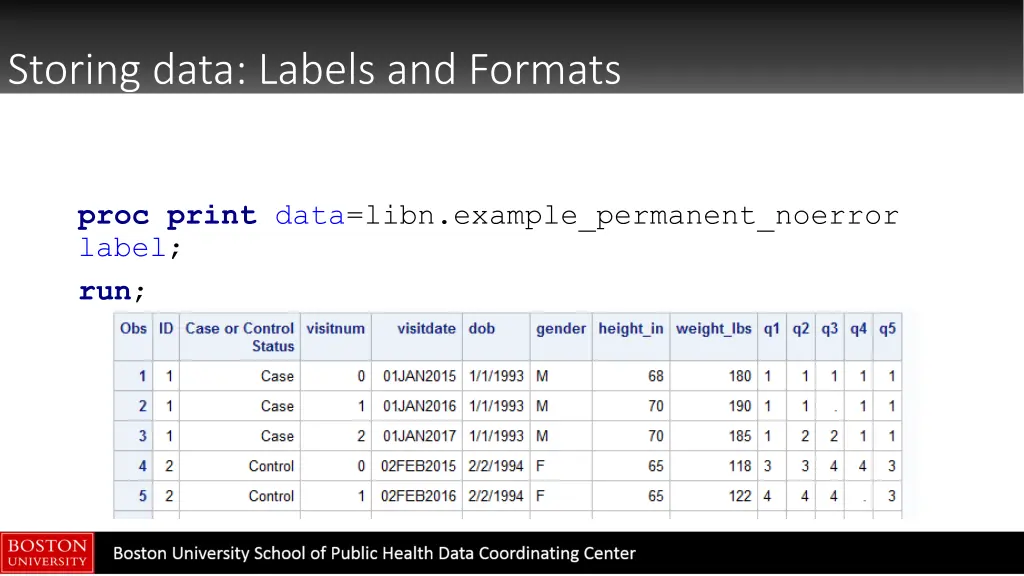Screen dimensions: 1024x576
Task: Click the highlighted label keyword in code
Action: click(x=121, y=247)
